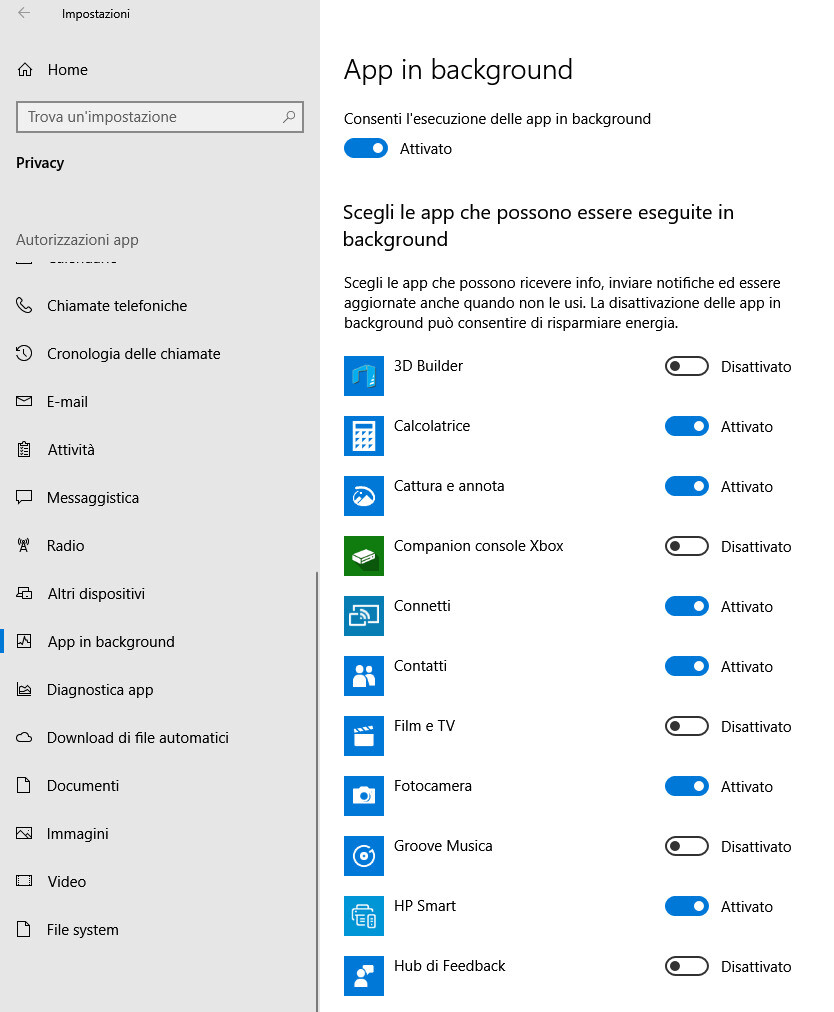Screen dimensions: 834x1012
Task: Click the App in background page title
Action: tap(458, 70)
